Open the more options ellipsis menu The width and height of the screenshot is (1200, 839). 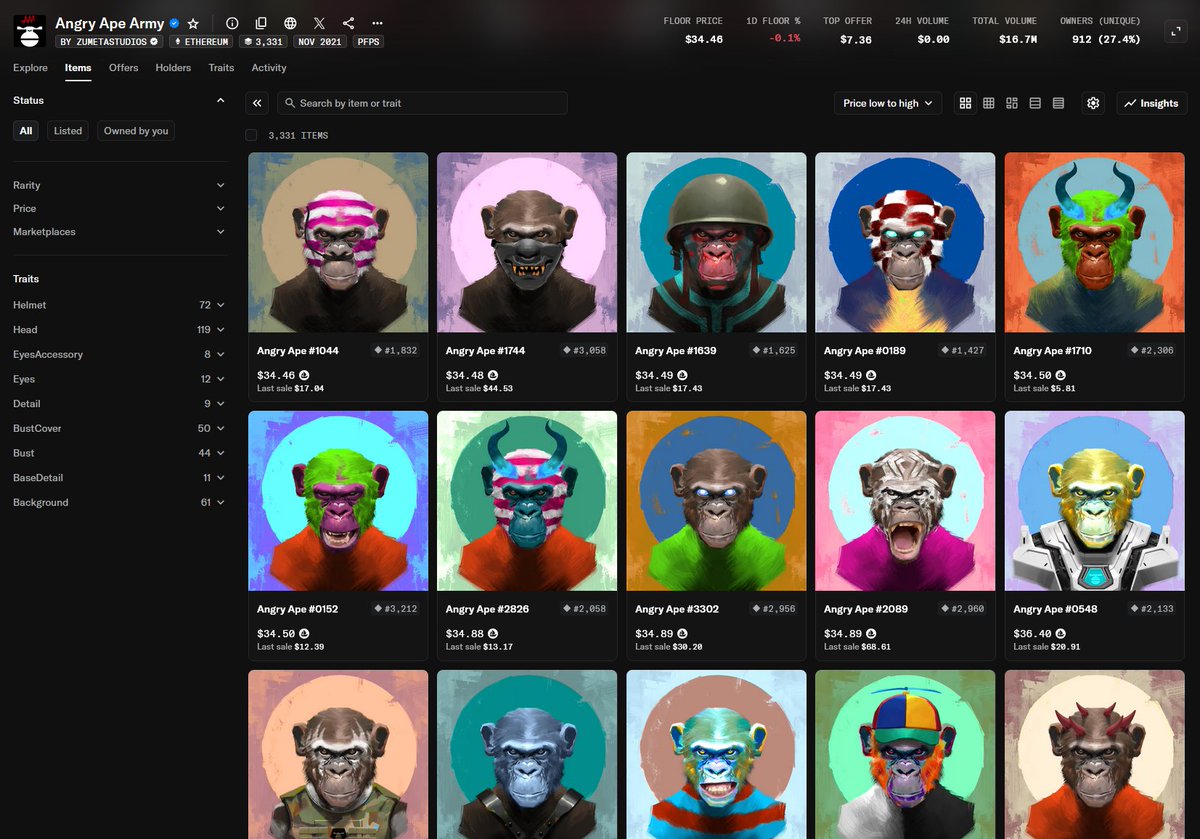(377, 23)
